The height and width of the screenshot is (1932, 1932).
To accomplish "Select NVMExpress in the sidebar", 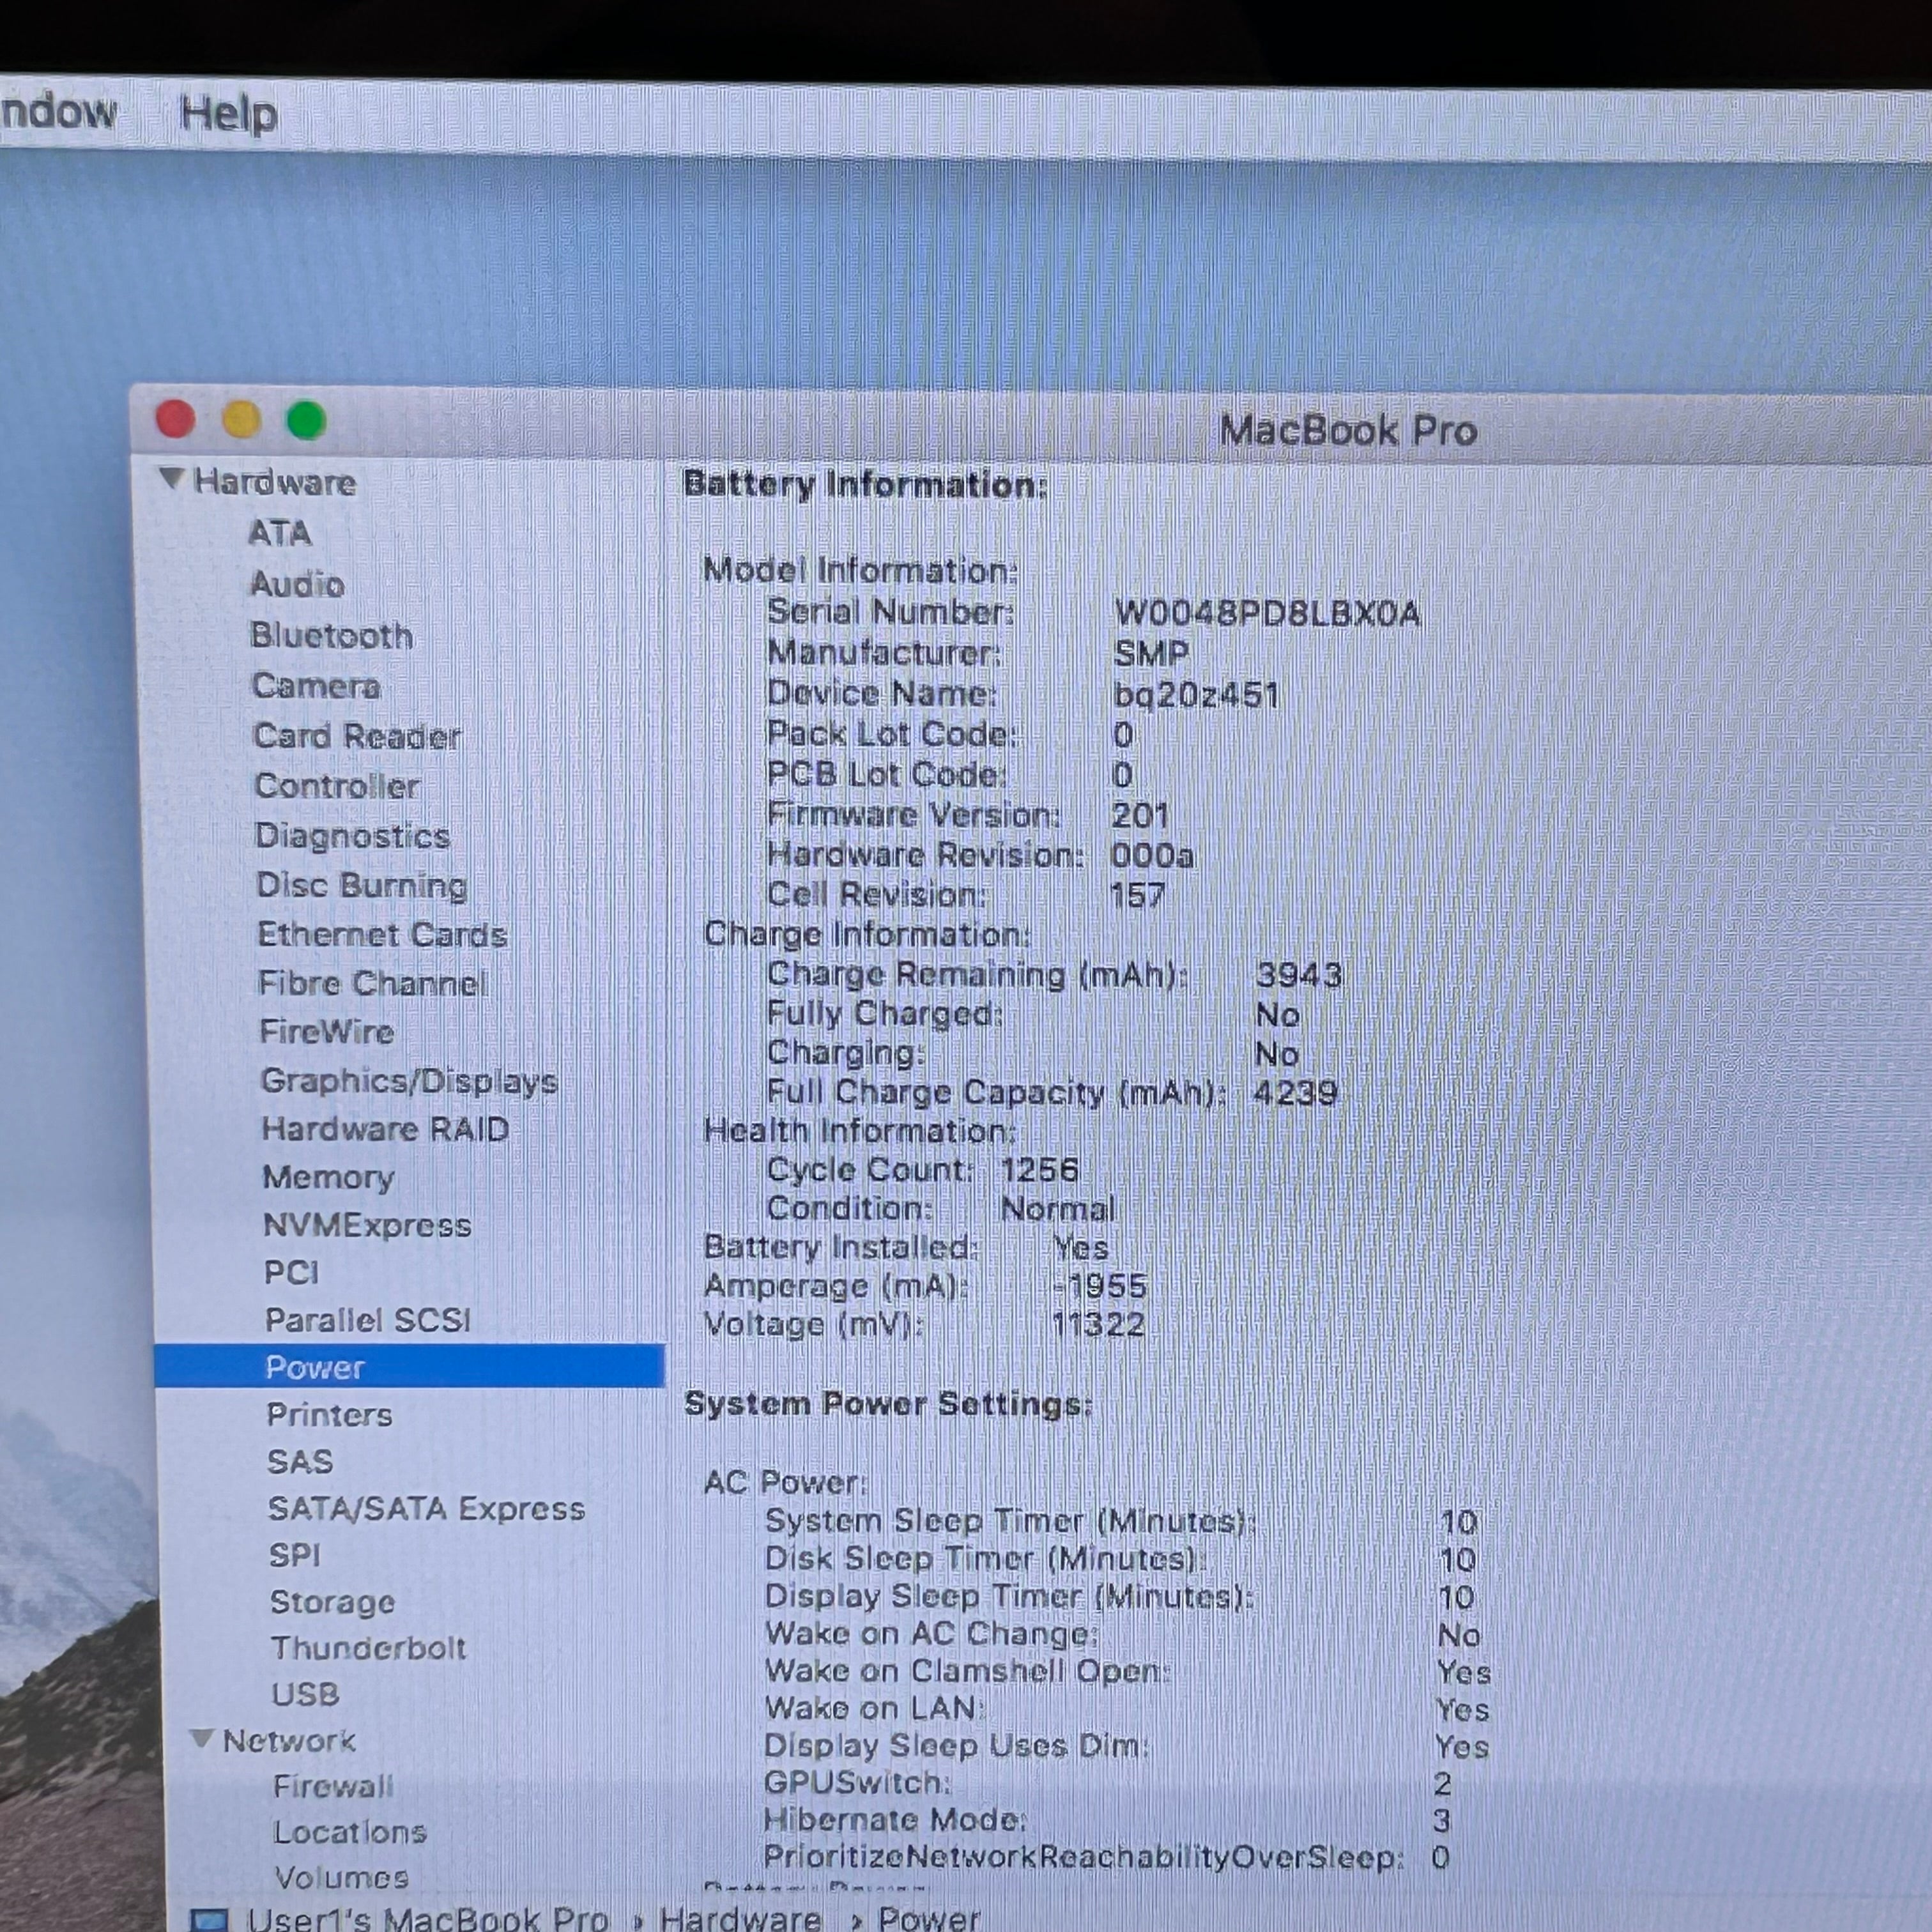I will pos(367,1225).
